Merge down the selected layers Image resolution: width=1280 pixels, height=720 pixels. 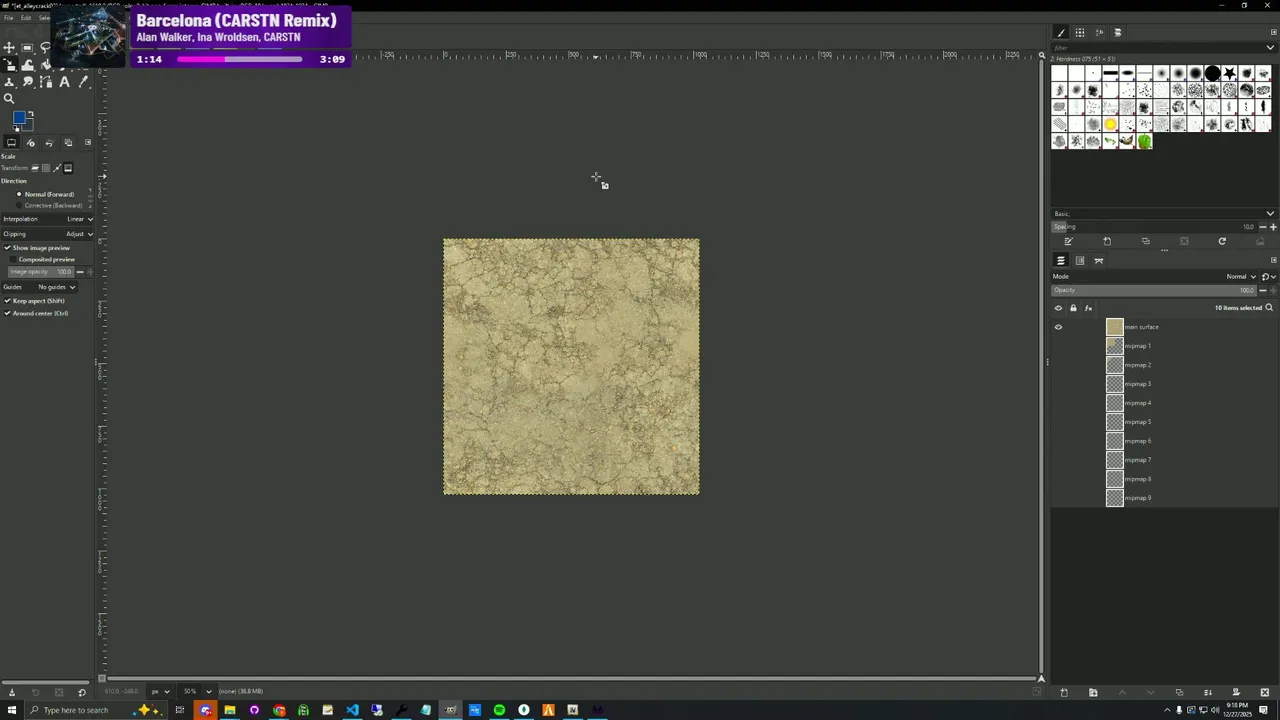pyautogui.click(x=1208, y=692)
